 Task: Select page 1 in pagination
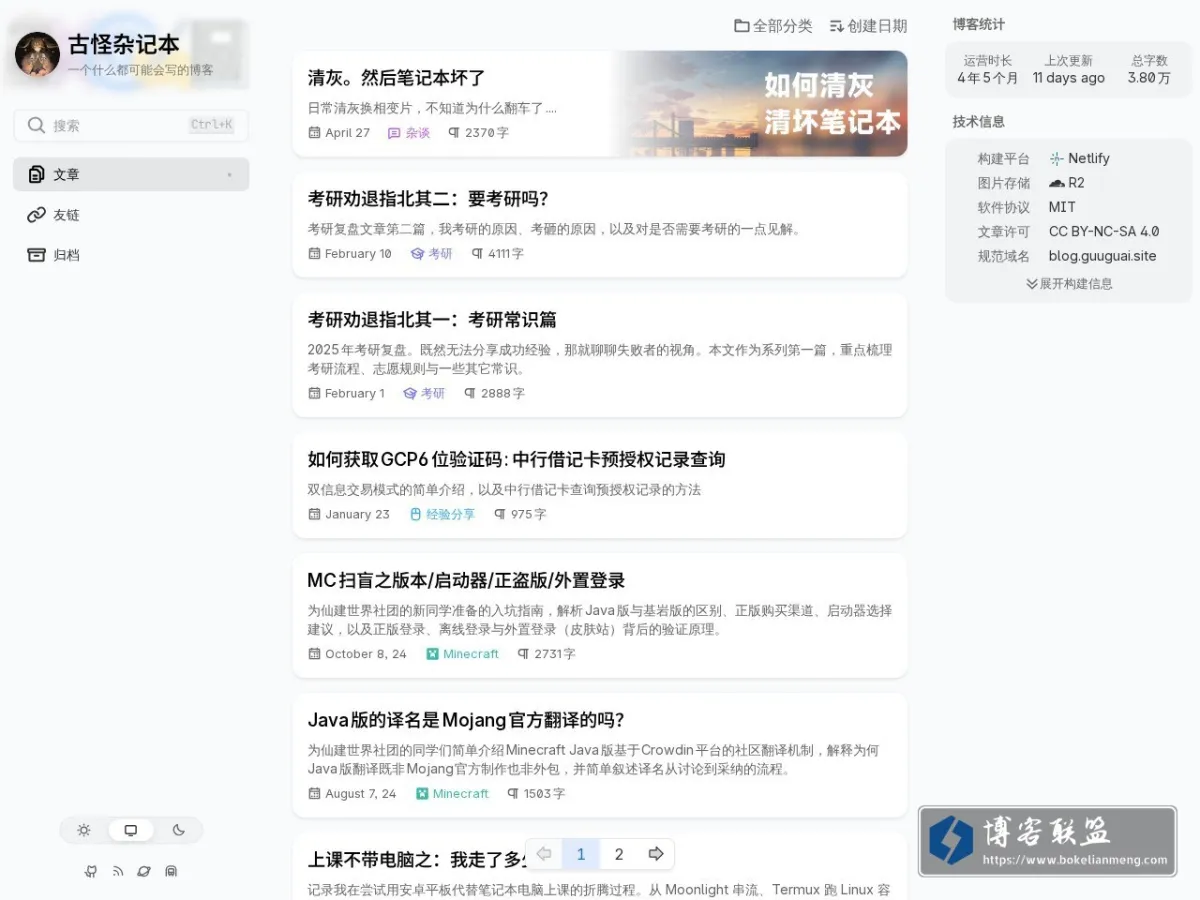(581, 854)
